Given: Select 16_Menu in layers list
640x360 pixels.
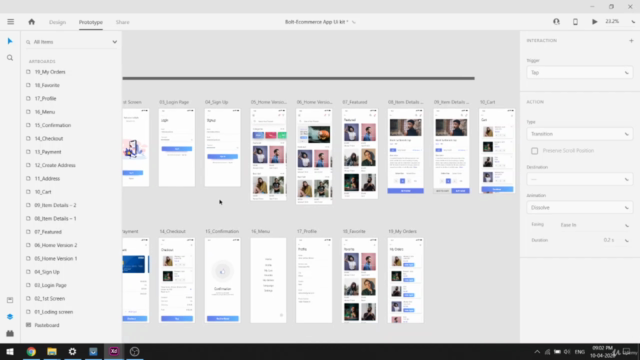Looking at the screenshot, I should pyautogui.click(x=44, y=112).
